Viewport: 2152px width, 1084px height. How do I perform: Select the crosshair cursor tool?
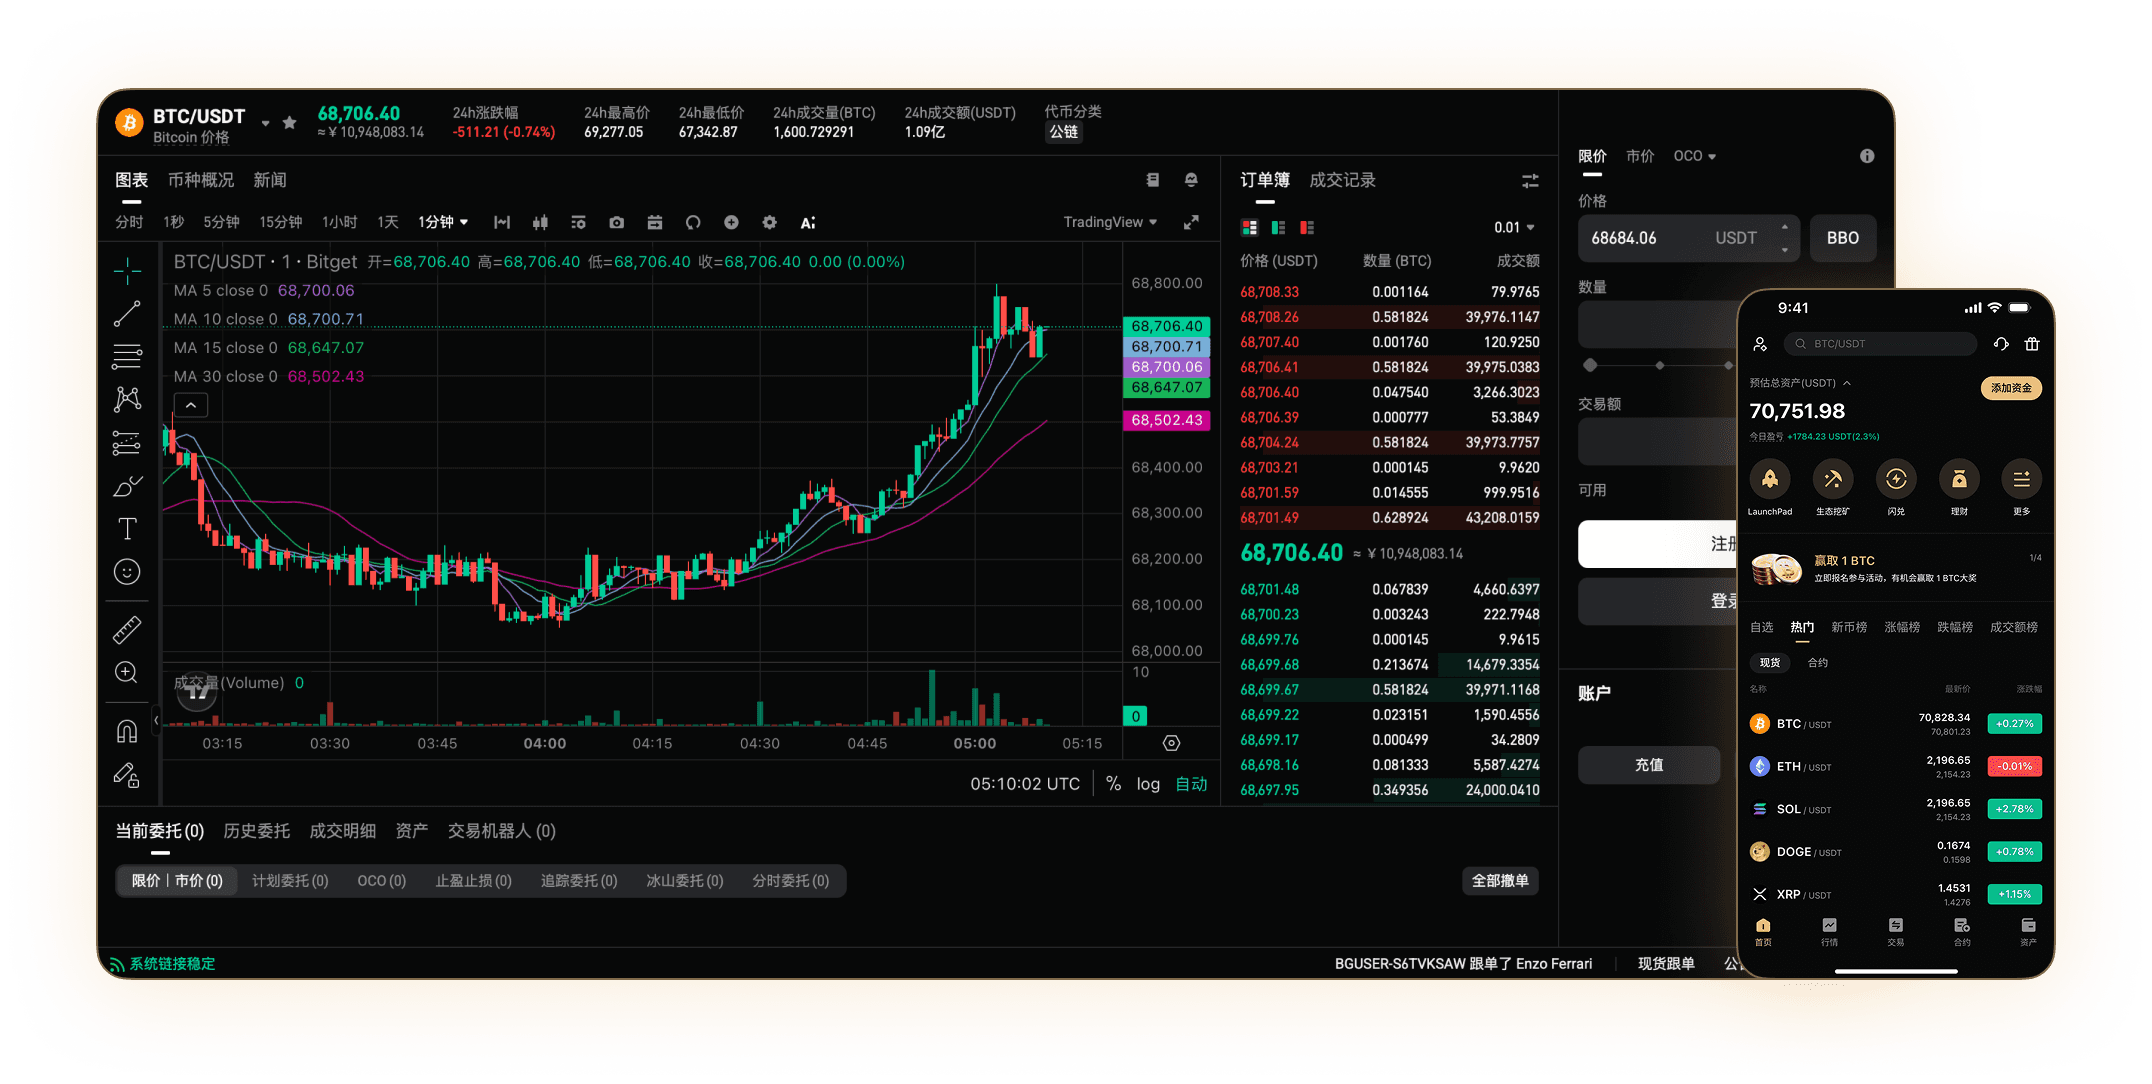pos(127,271)
